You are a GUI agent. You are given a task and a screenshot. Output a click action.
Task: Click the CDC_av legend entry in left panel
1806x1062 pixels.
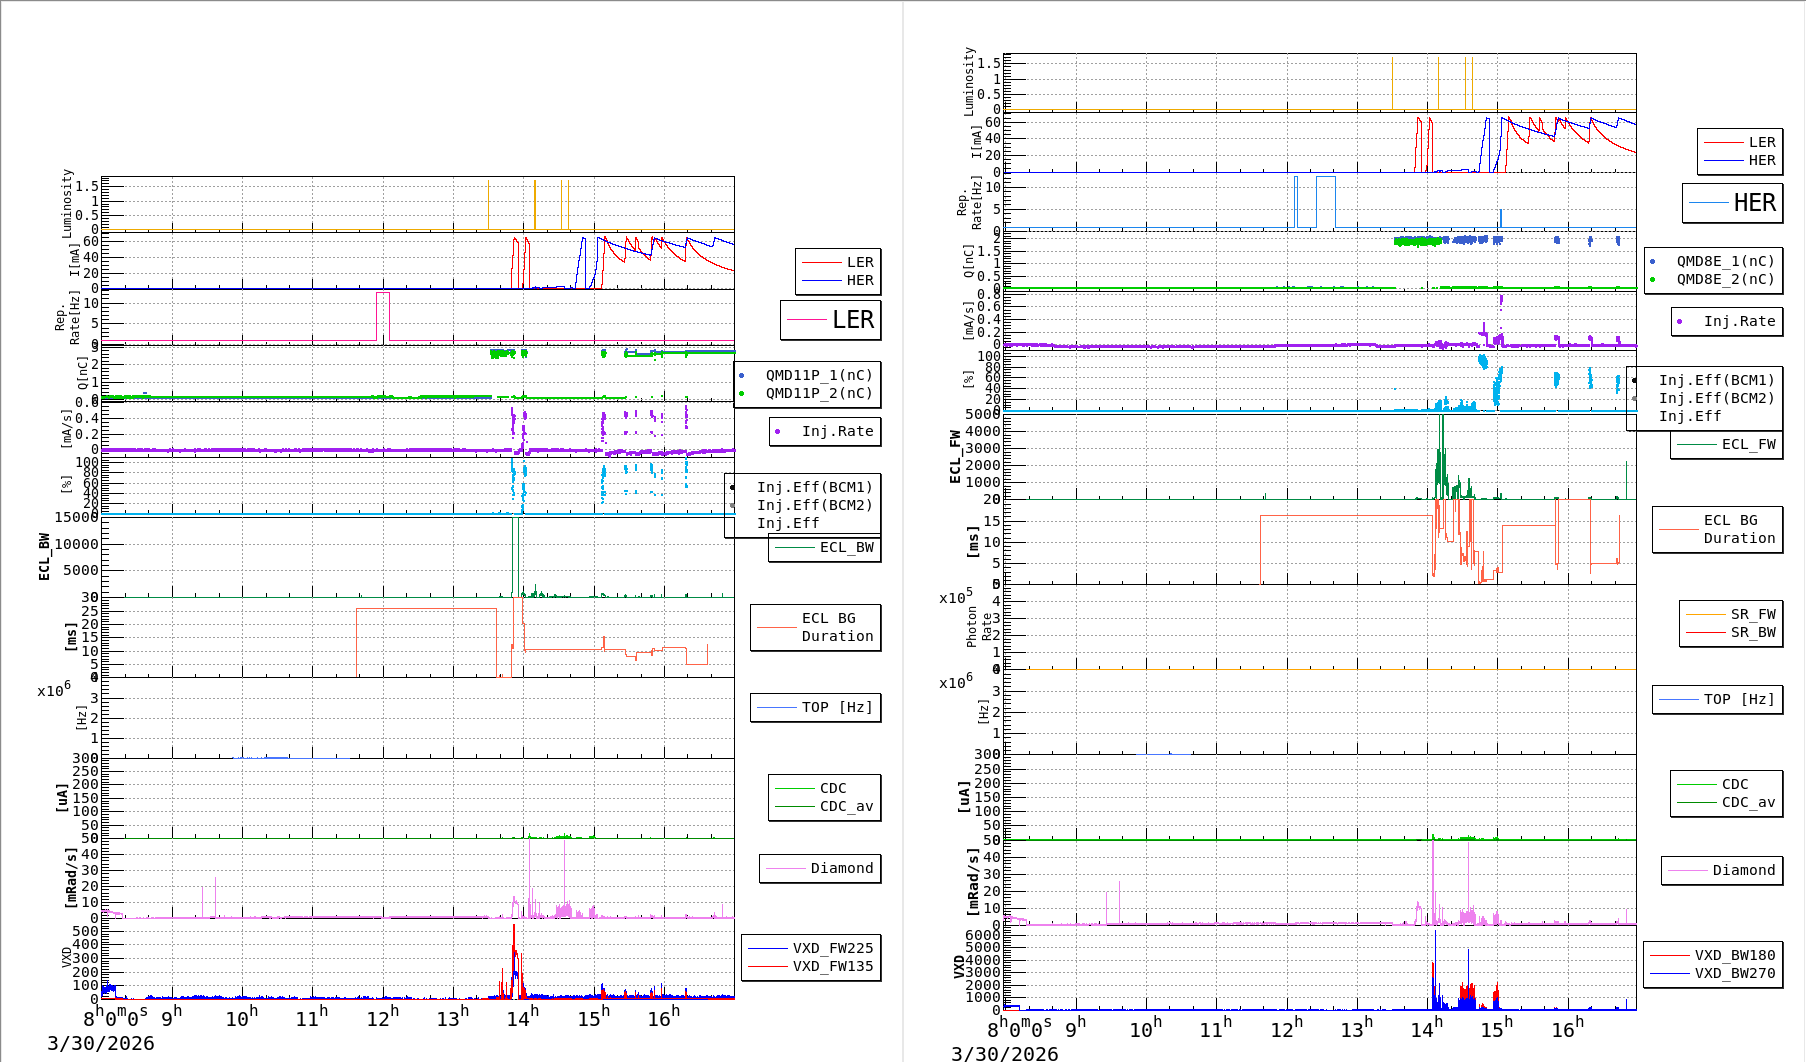[x=825, y=807]
